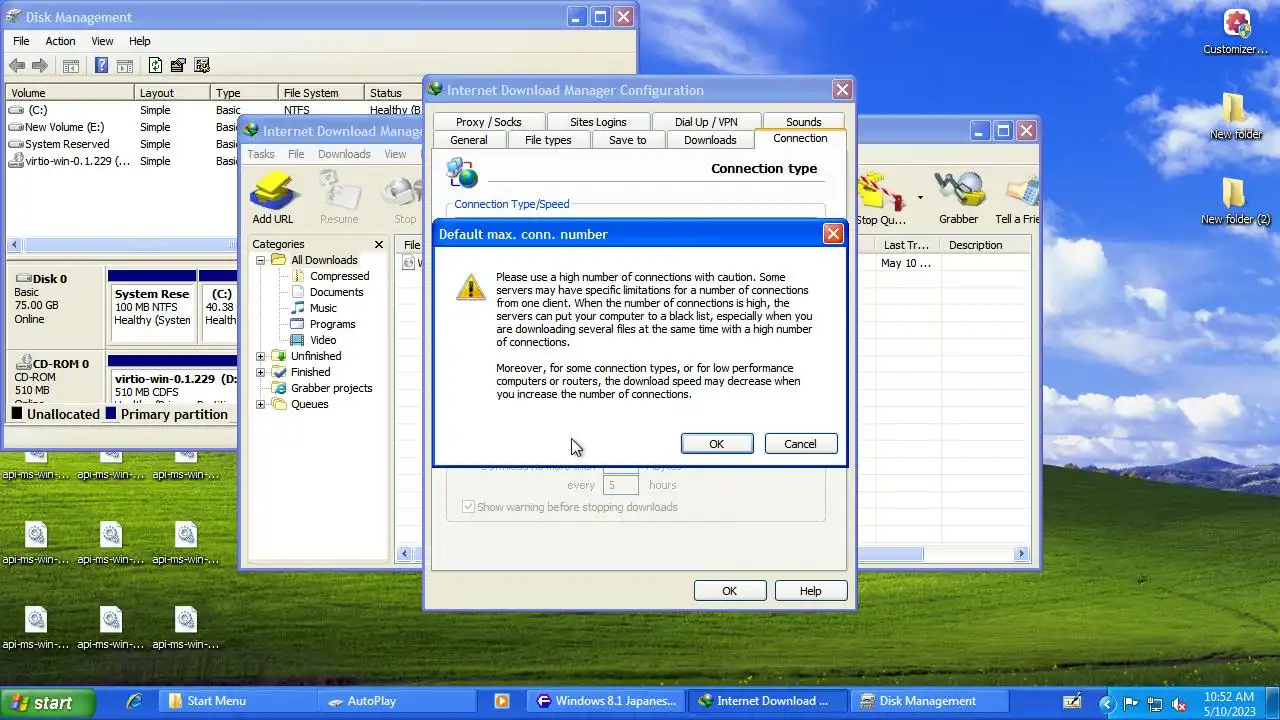Viewport: 1280px width, 720px height.
Task: Collapse the All Downloads tree node
Action: (x=261, y=260)
